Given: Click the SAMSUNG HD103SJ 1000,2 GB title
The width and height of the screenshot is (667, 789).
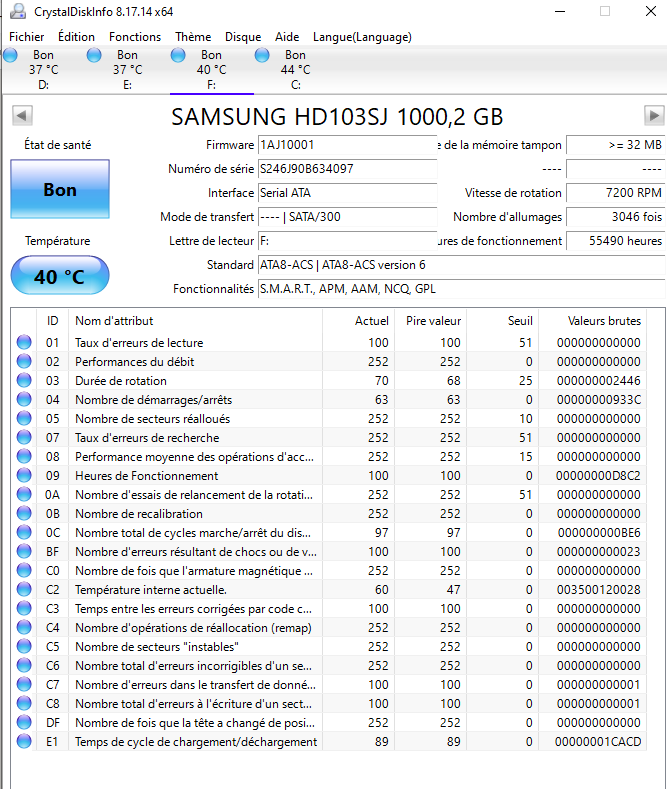Looking at the screenshot, I should 337,117.
